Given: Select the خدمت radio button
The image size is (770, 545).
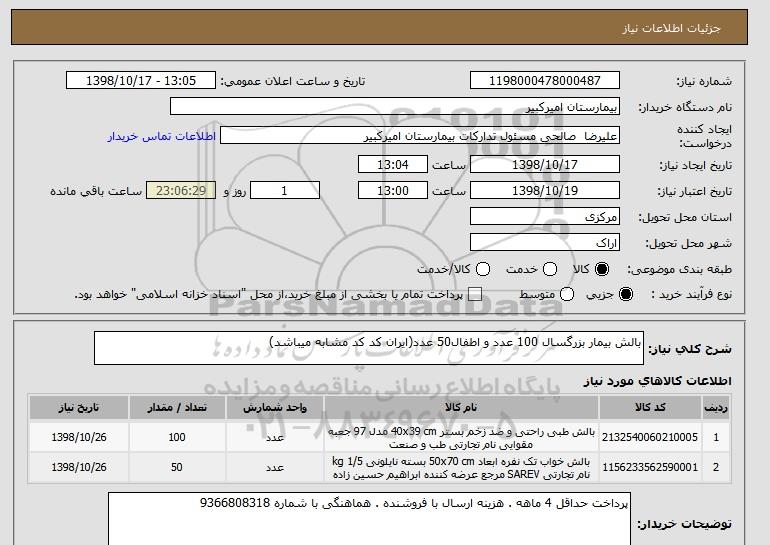Looking at the screenshot, I should pos(550,269).
